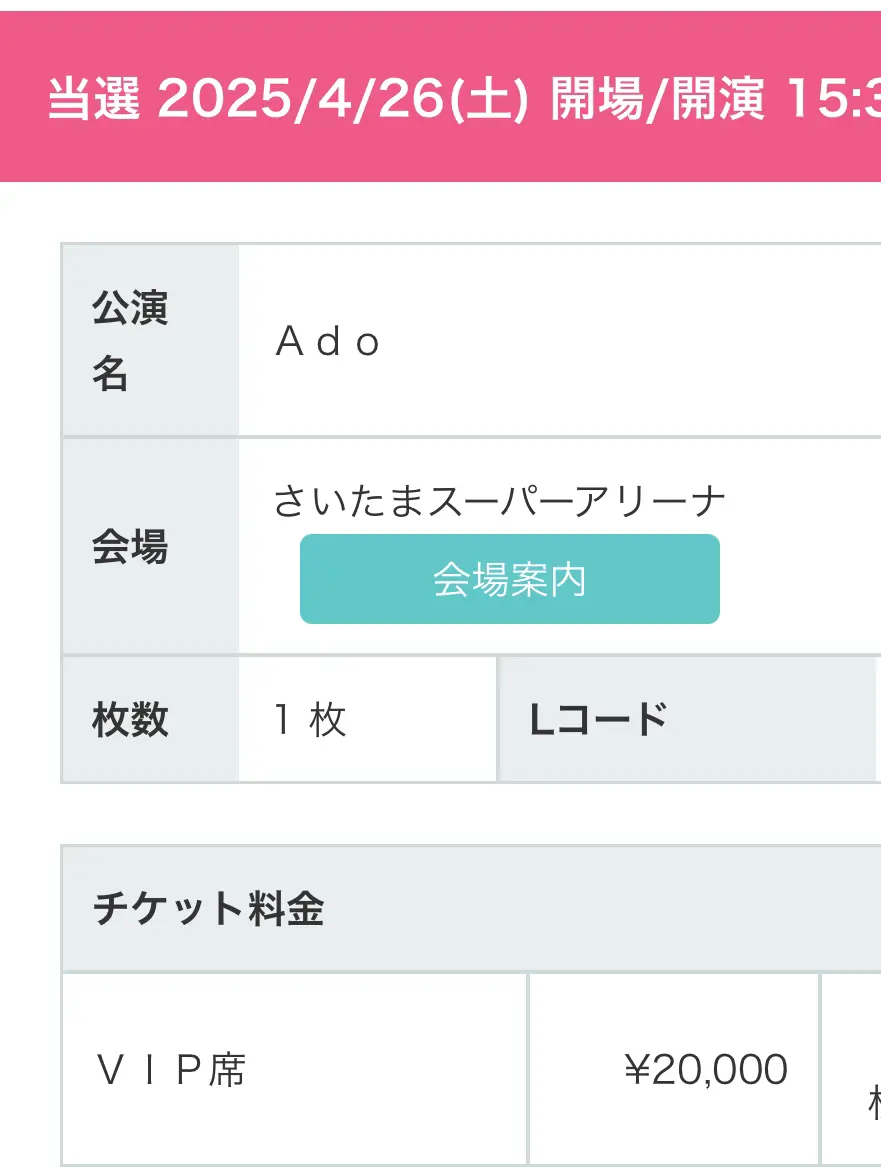881x1167 pixels.
Task: Click the 当選 word in the banner
Action: tap(94, 98)
